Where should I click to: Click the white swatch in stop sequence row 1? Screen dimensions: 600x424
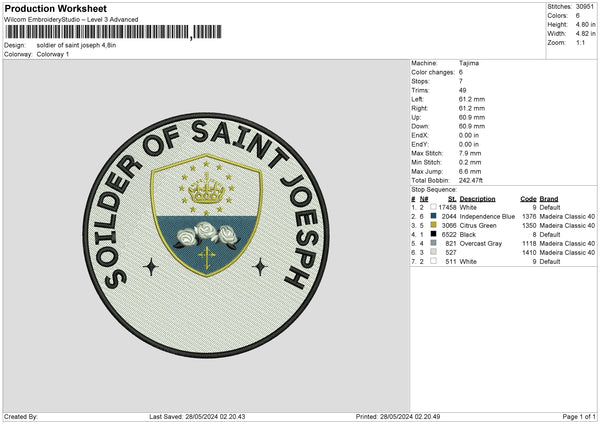coord(433,207)
